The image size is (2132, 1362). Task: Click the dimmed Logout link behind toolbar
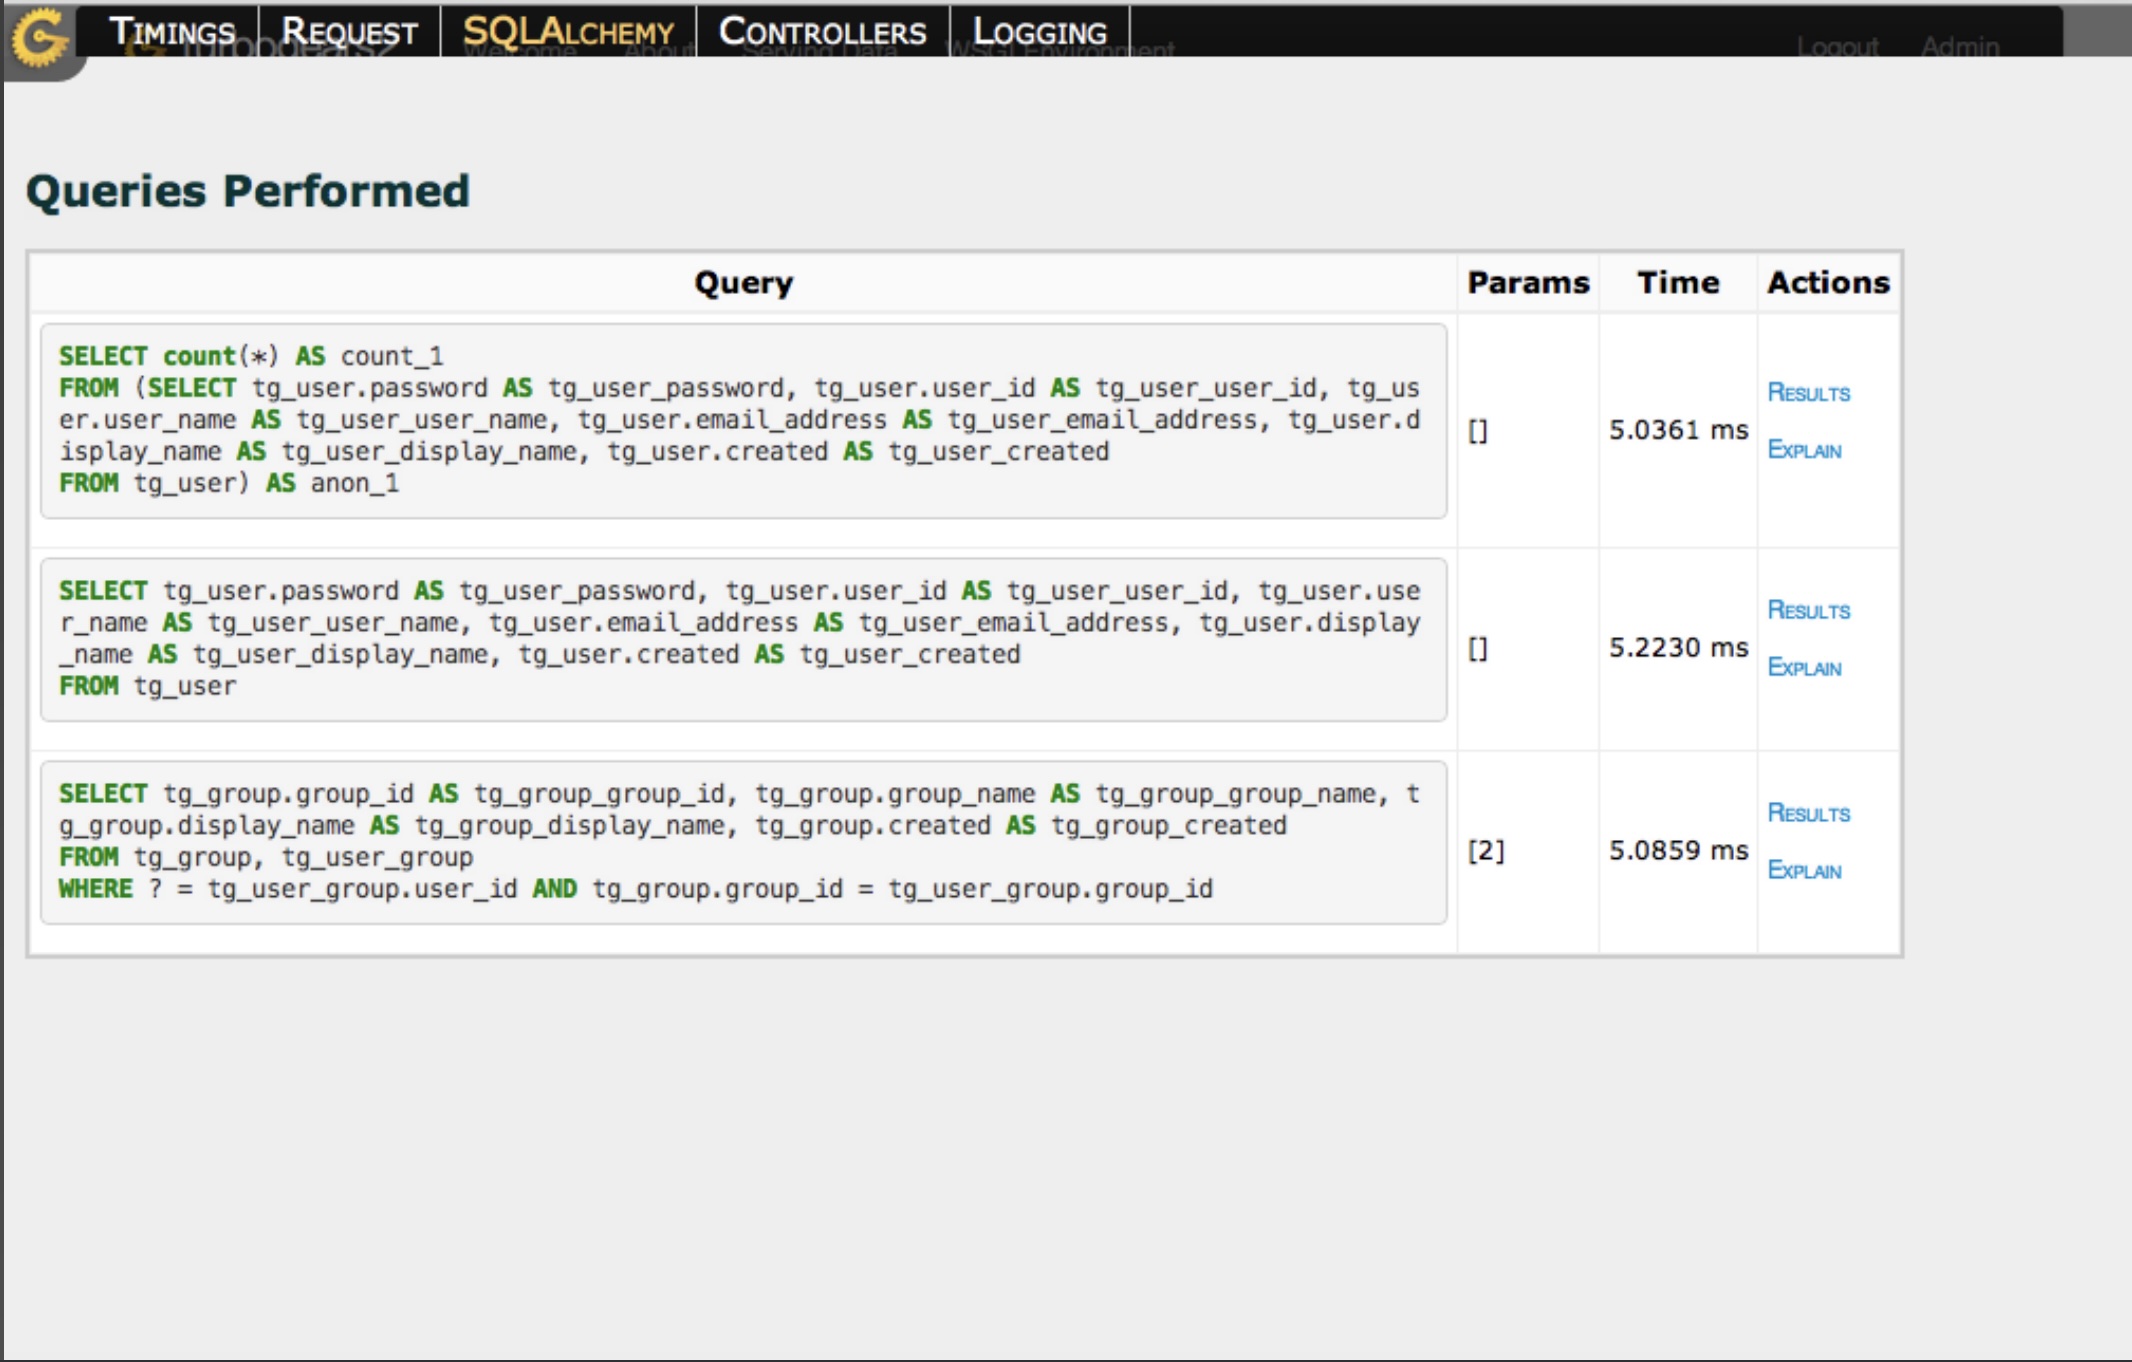click(1837, 47)
